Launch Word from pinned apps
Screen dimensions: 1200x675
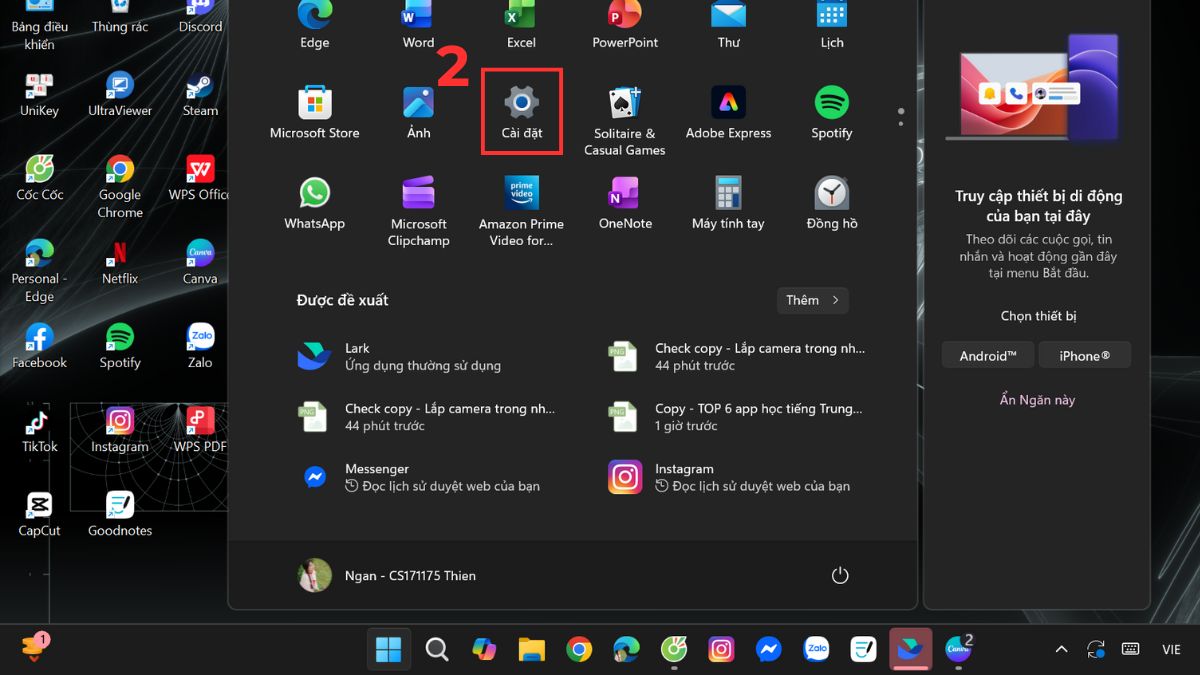(418, 25)
